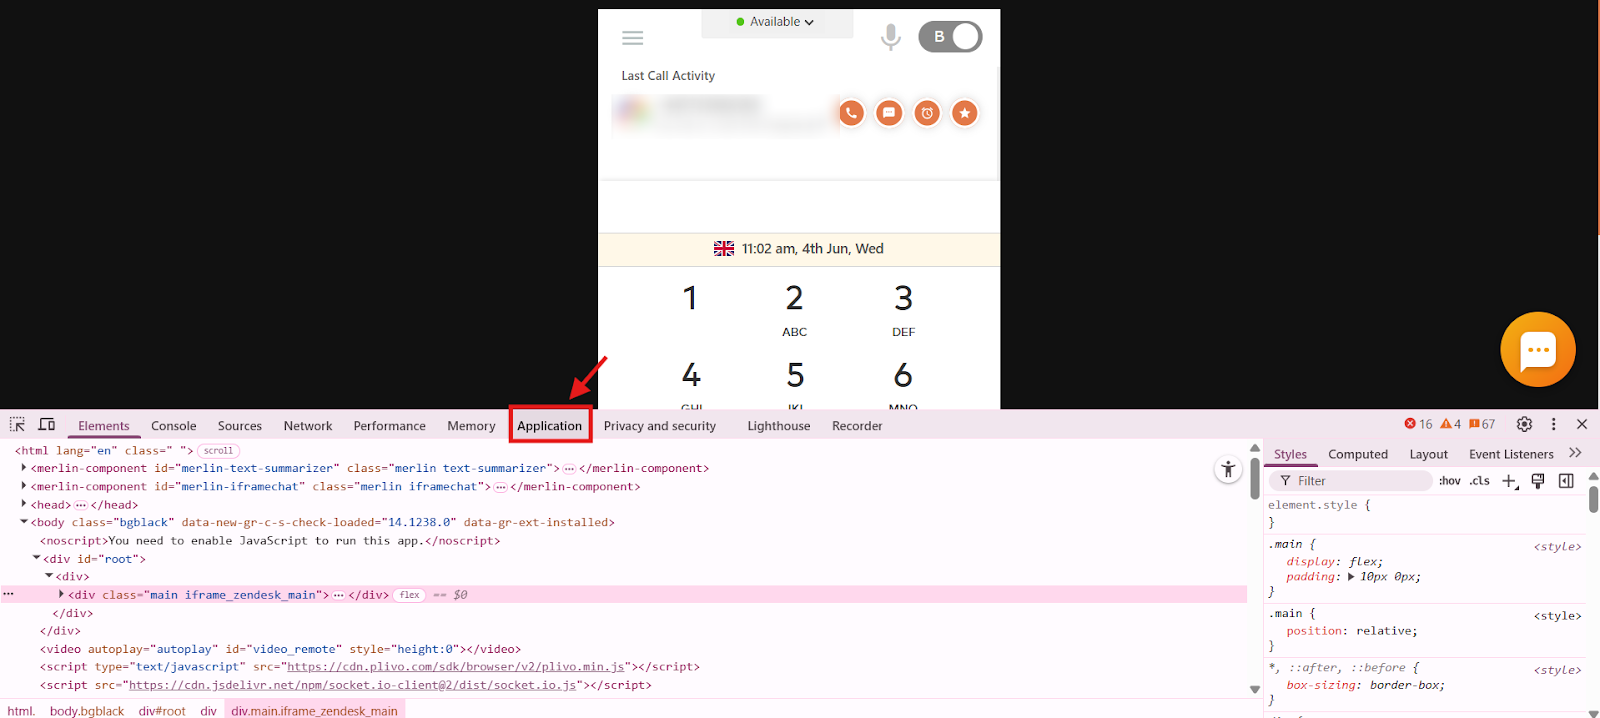Image resolution: width=1600 pixels, height=718 pixels.
Task: Set reminder with orange alarm clock icon
Action: coord(927,113)
